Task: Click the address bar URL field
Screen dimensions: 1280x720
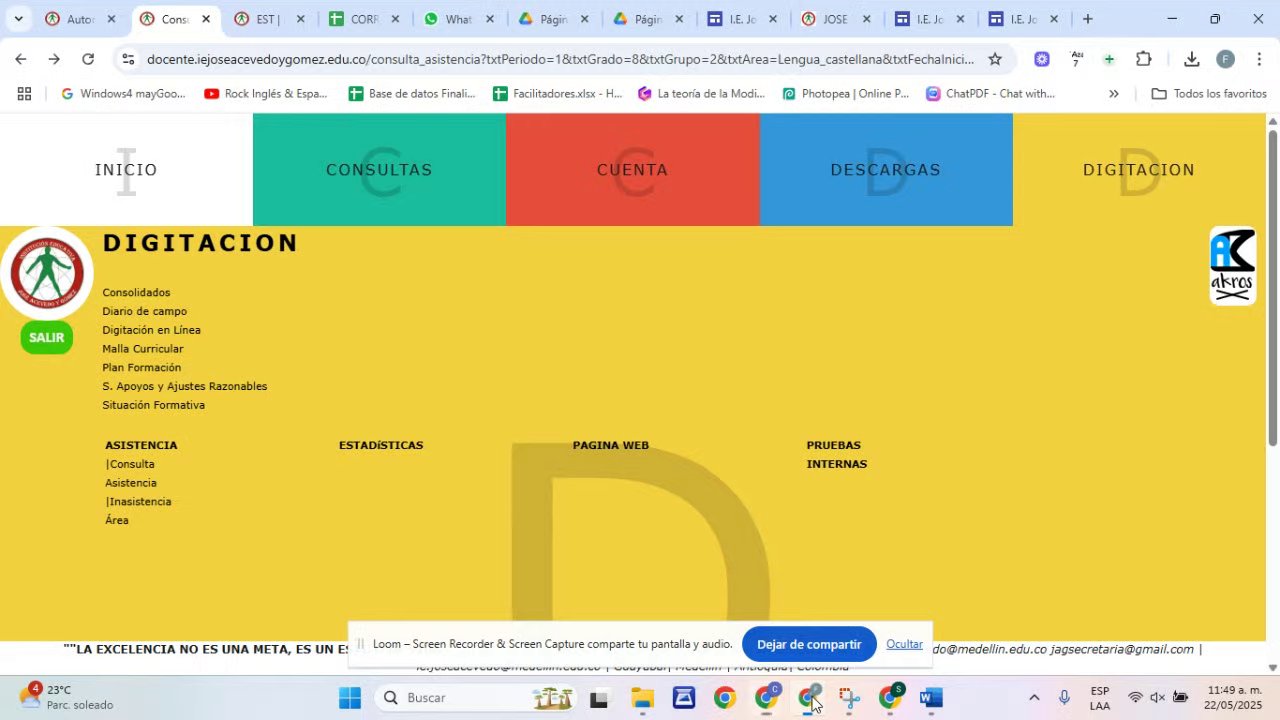Action: [560, 59]
